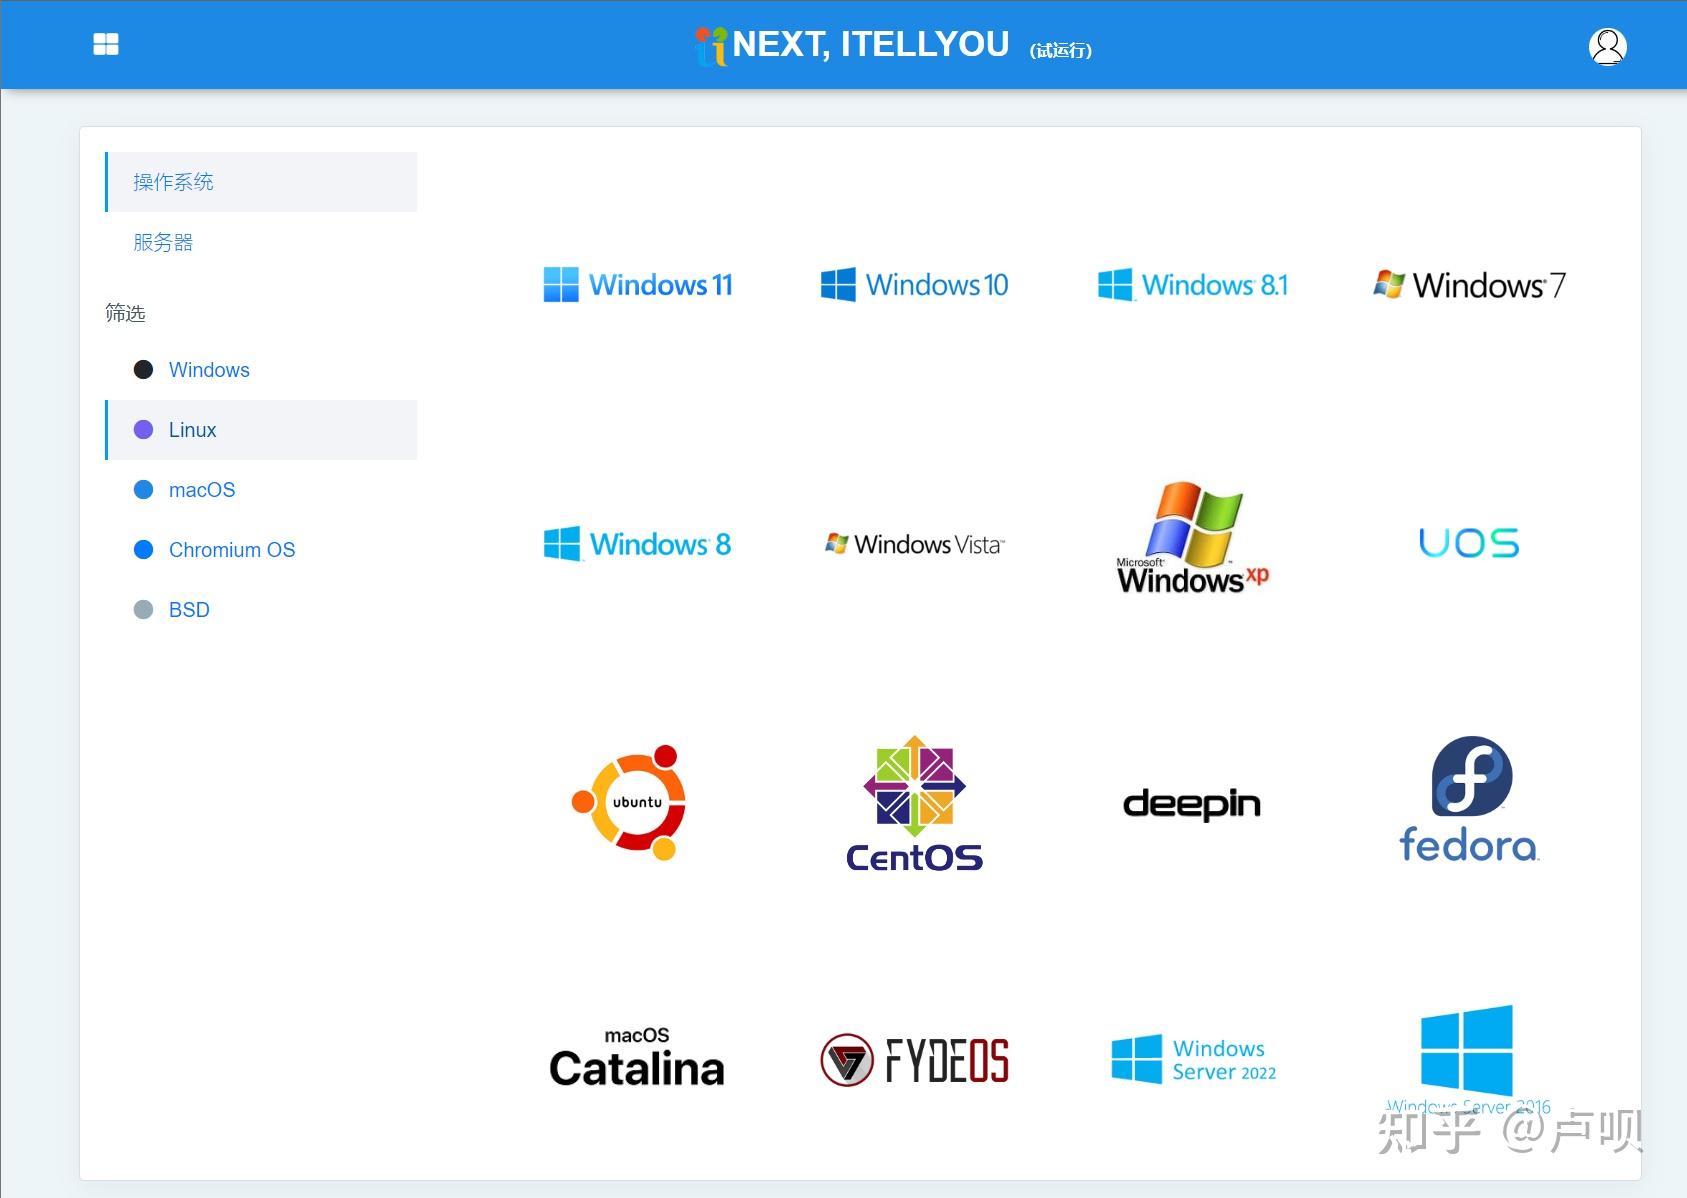Open the UOS system entry

pos(1469,543)
